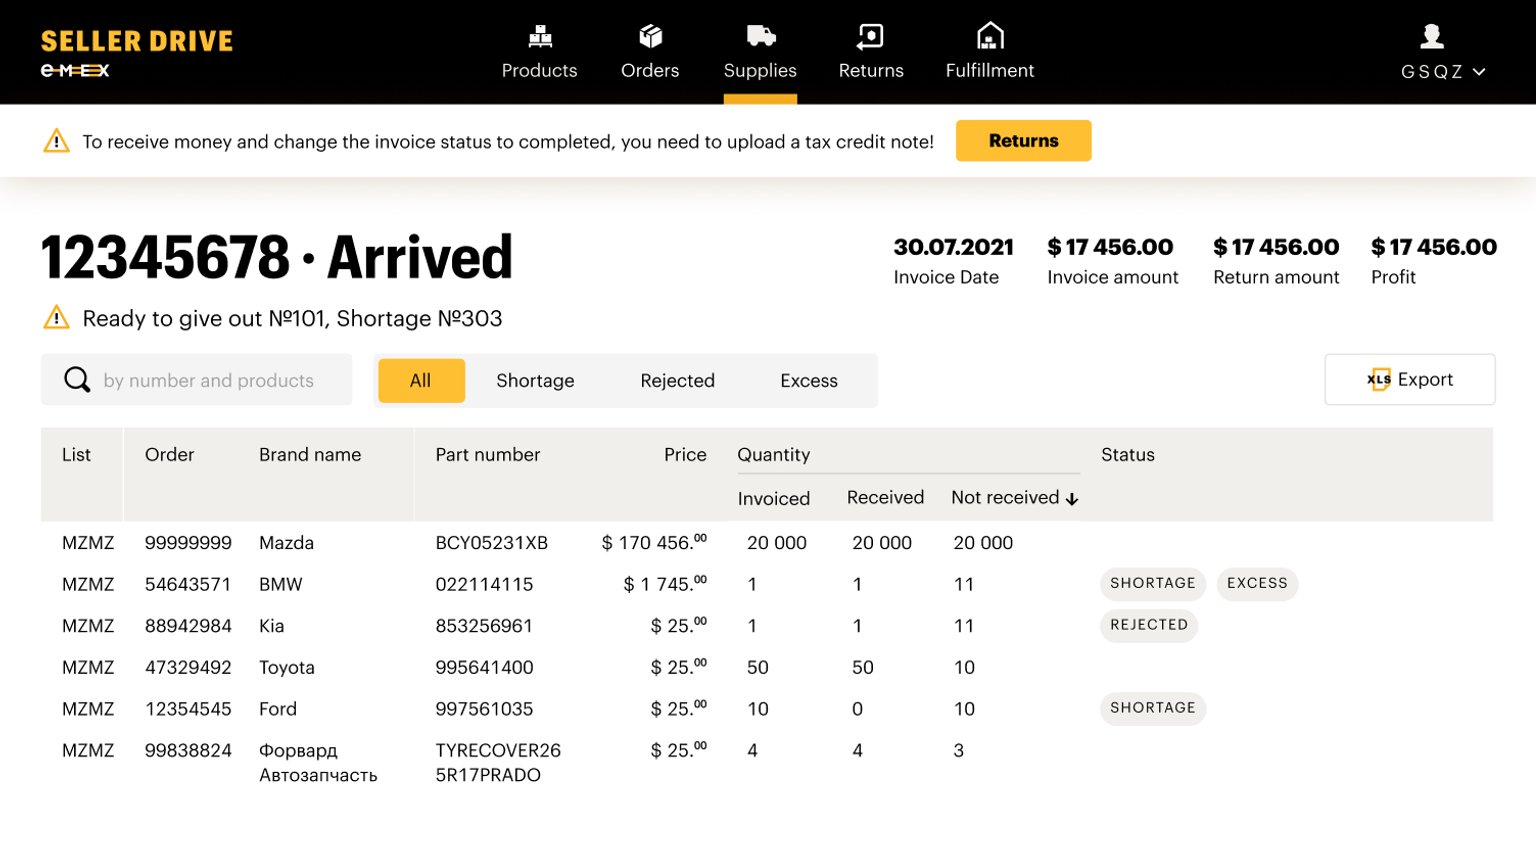The image size is (1536, 850).
Task: Go to the Orders section
Action: click(x=650, y=53)
